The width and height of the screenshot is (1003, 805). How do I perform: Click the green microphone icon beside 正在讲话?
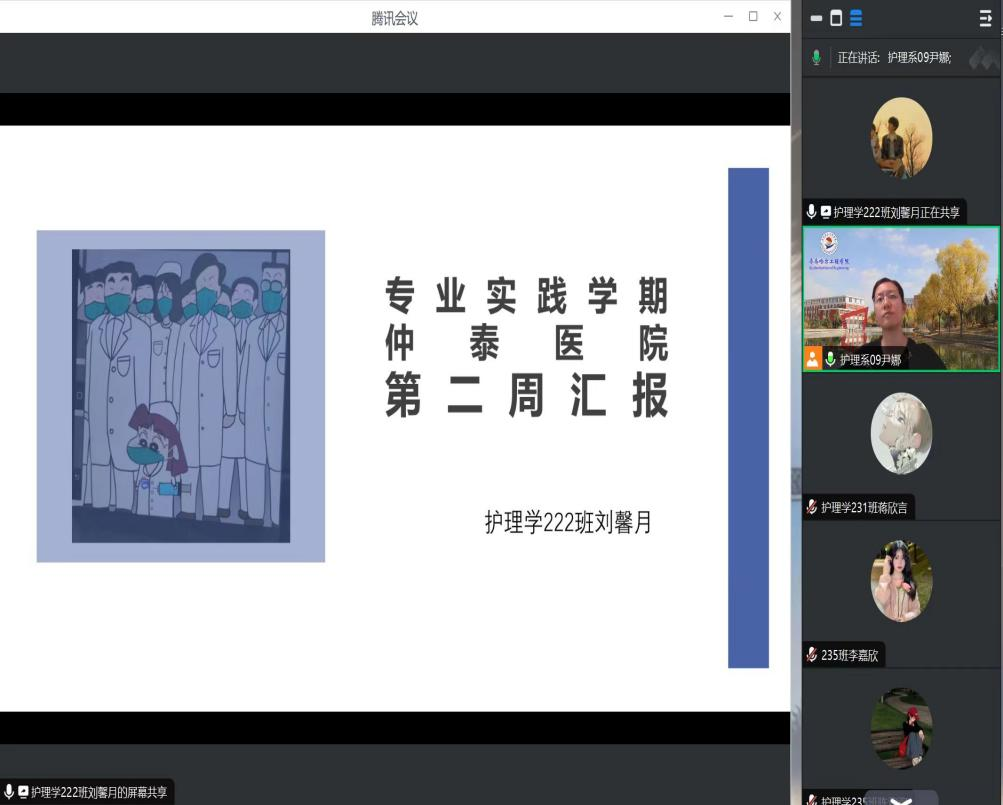(816, 58)
